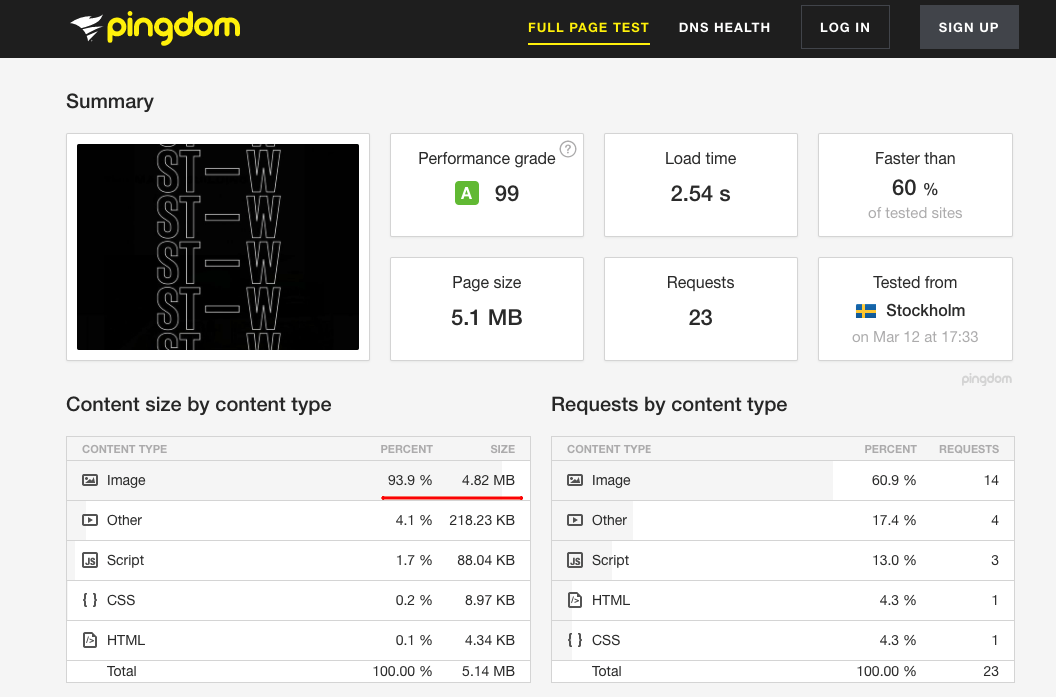1056x697 pixels.
Task: Open the Full Page Test tab
Action: pos(589,28)
